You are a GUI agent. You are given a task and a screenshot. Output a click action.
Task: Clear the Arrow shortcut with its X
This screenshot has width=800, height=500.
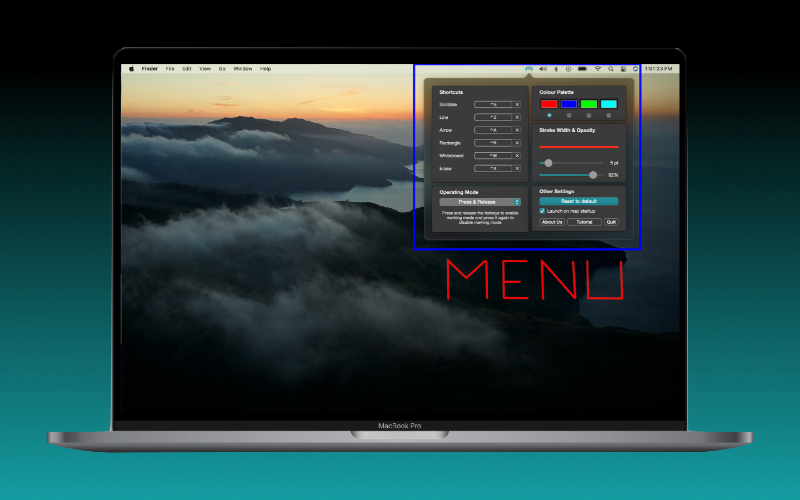517,130
